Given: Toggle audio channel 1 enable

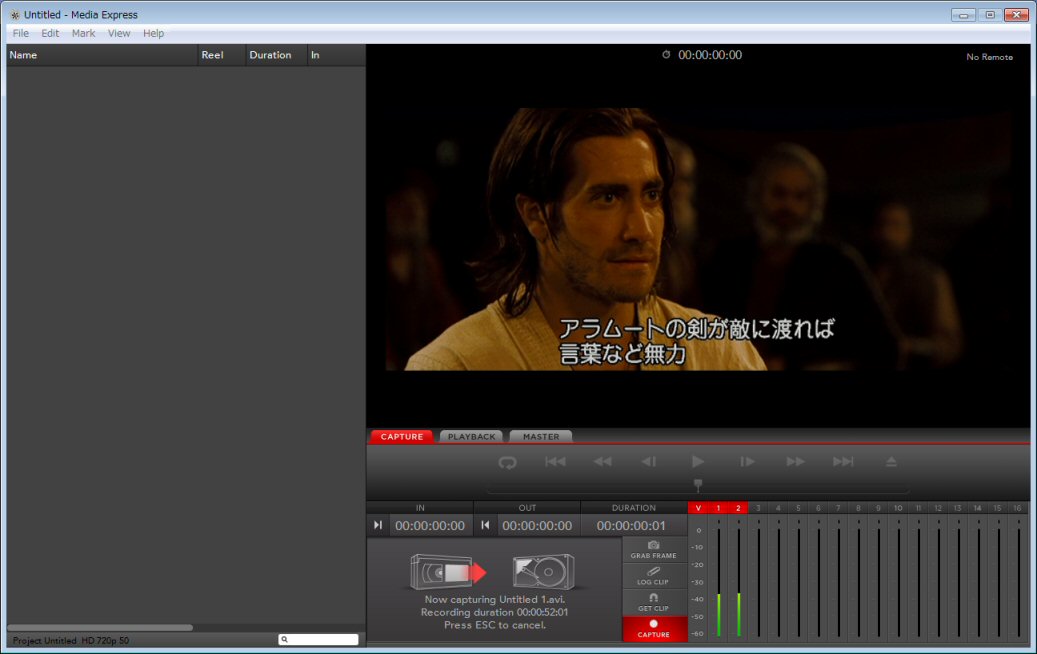Looking at the screenshot, I should coord(718,508).
